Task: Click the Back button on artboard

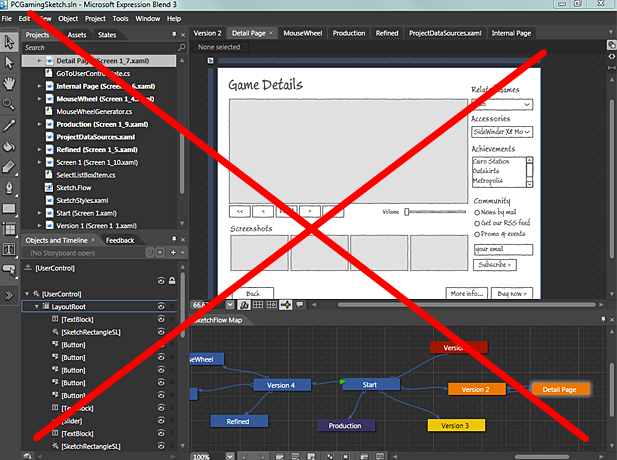Action: 253,294
